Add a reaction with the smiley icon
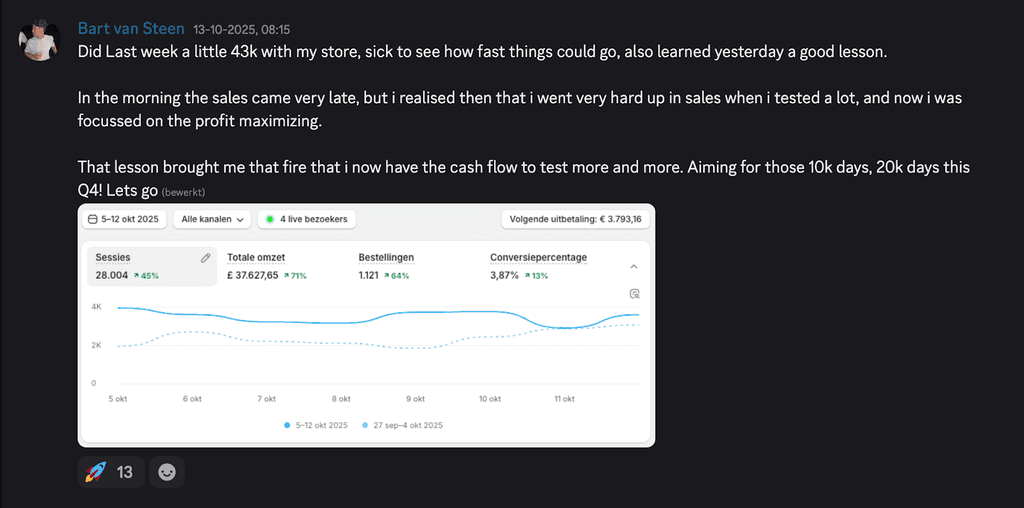1024x508 pixels. pos(167,472)
